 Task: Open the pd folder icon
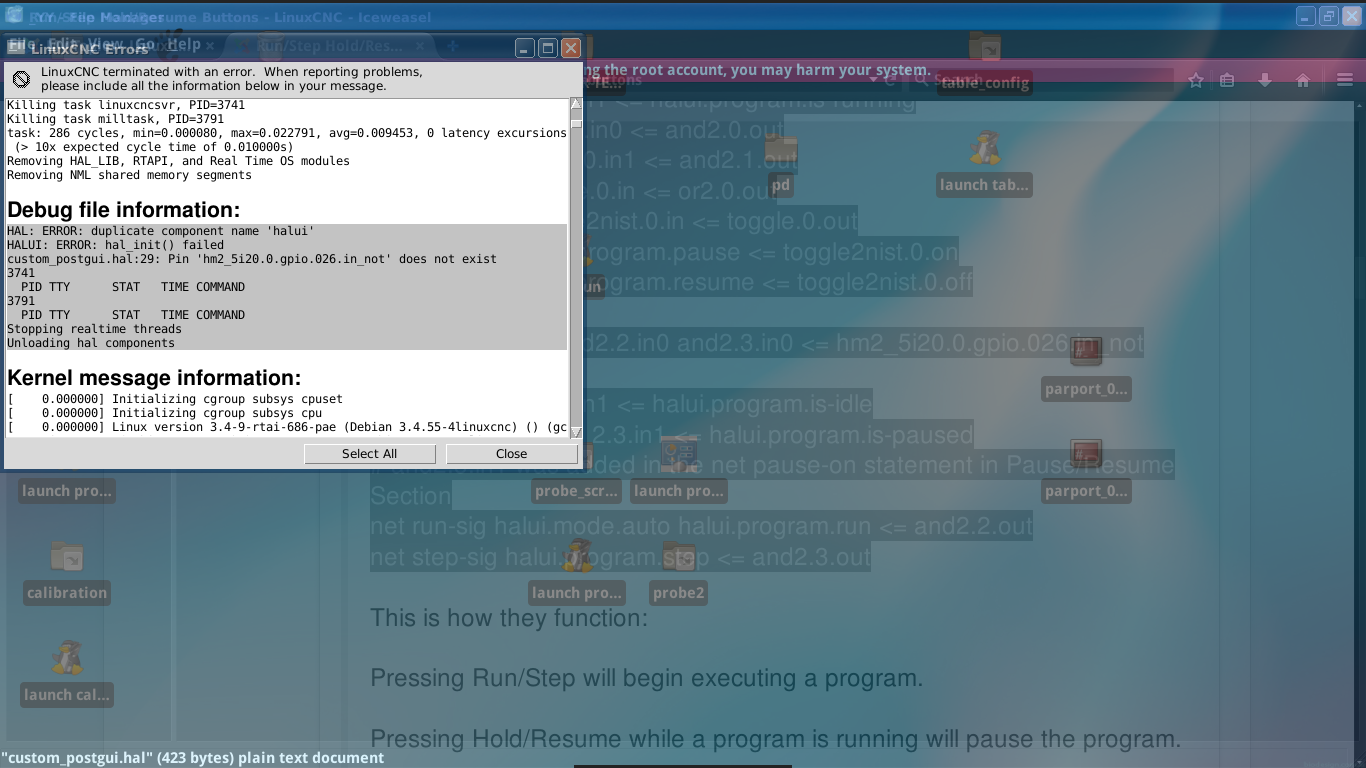[x=781, y=151]
